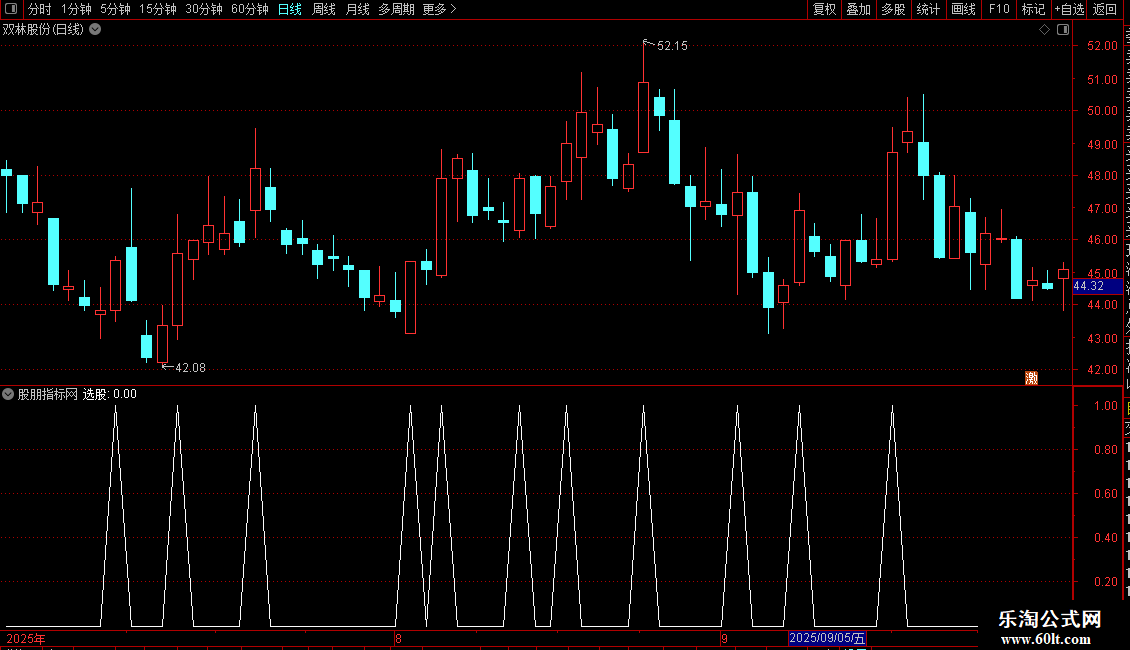Open the 统计 statistics tool
The image size is (1130, 650).
coord(928,9)
